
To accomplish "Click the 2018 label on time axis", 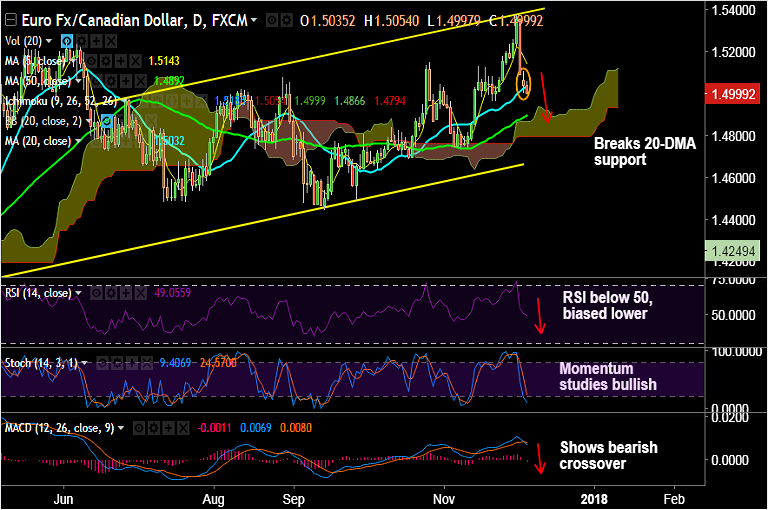I will pyautogui.click(x=594, y=499).
